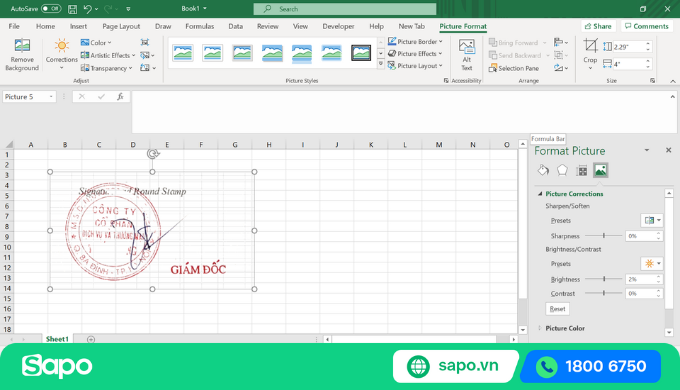This screenshot has width=680, height=390.
Task: Click the picture height field showing 2.29"
Action: pos(628,47)
